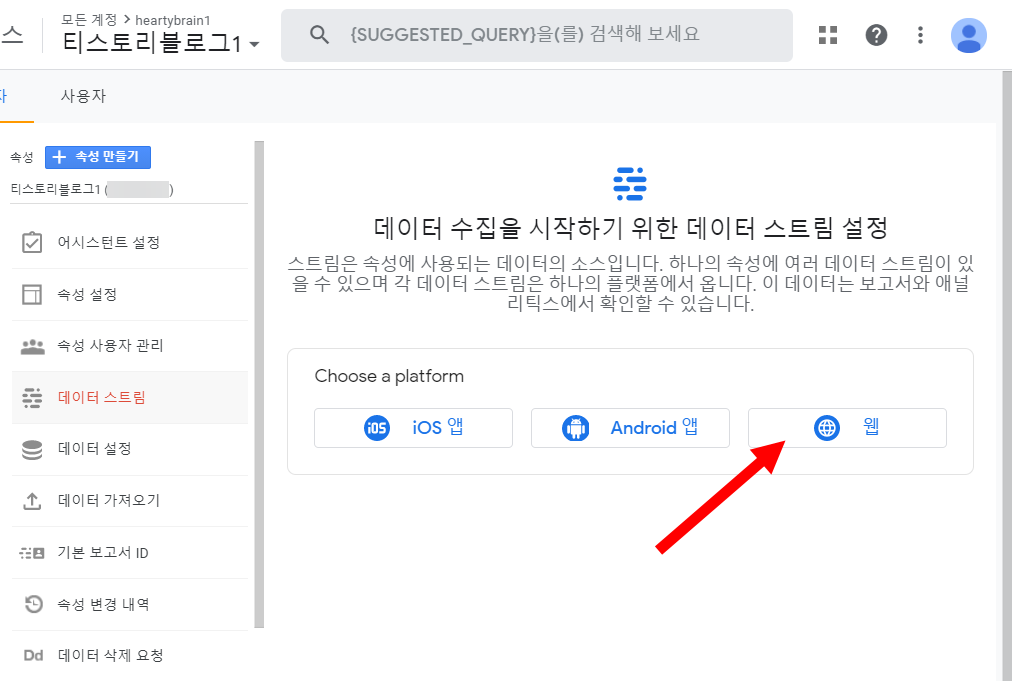Click the sidebar vertical scrollbar

[x=259, y=384]
